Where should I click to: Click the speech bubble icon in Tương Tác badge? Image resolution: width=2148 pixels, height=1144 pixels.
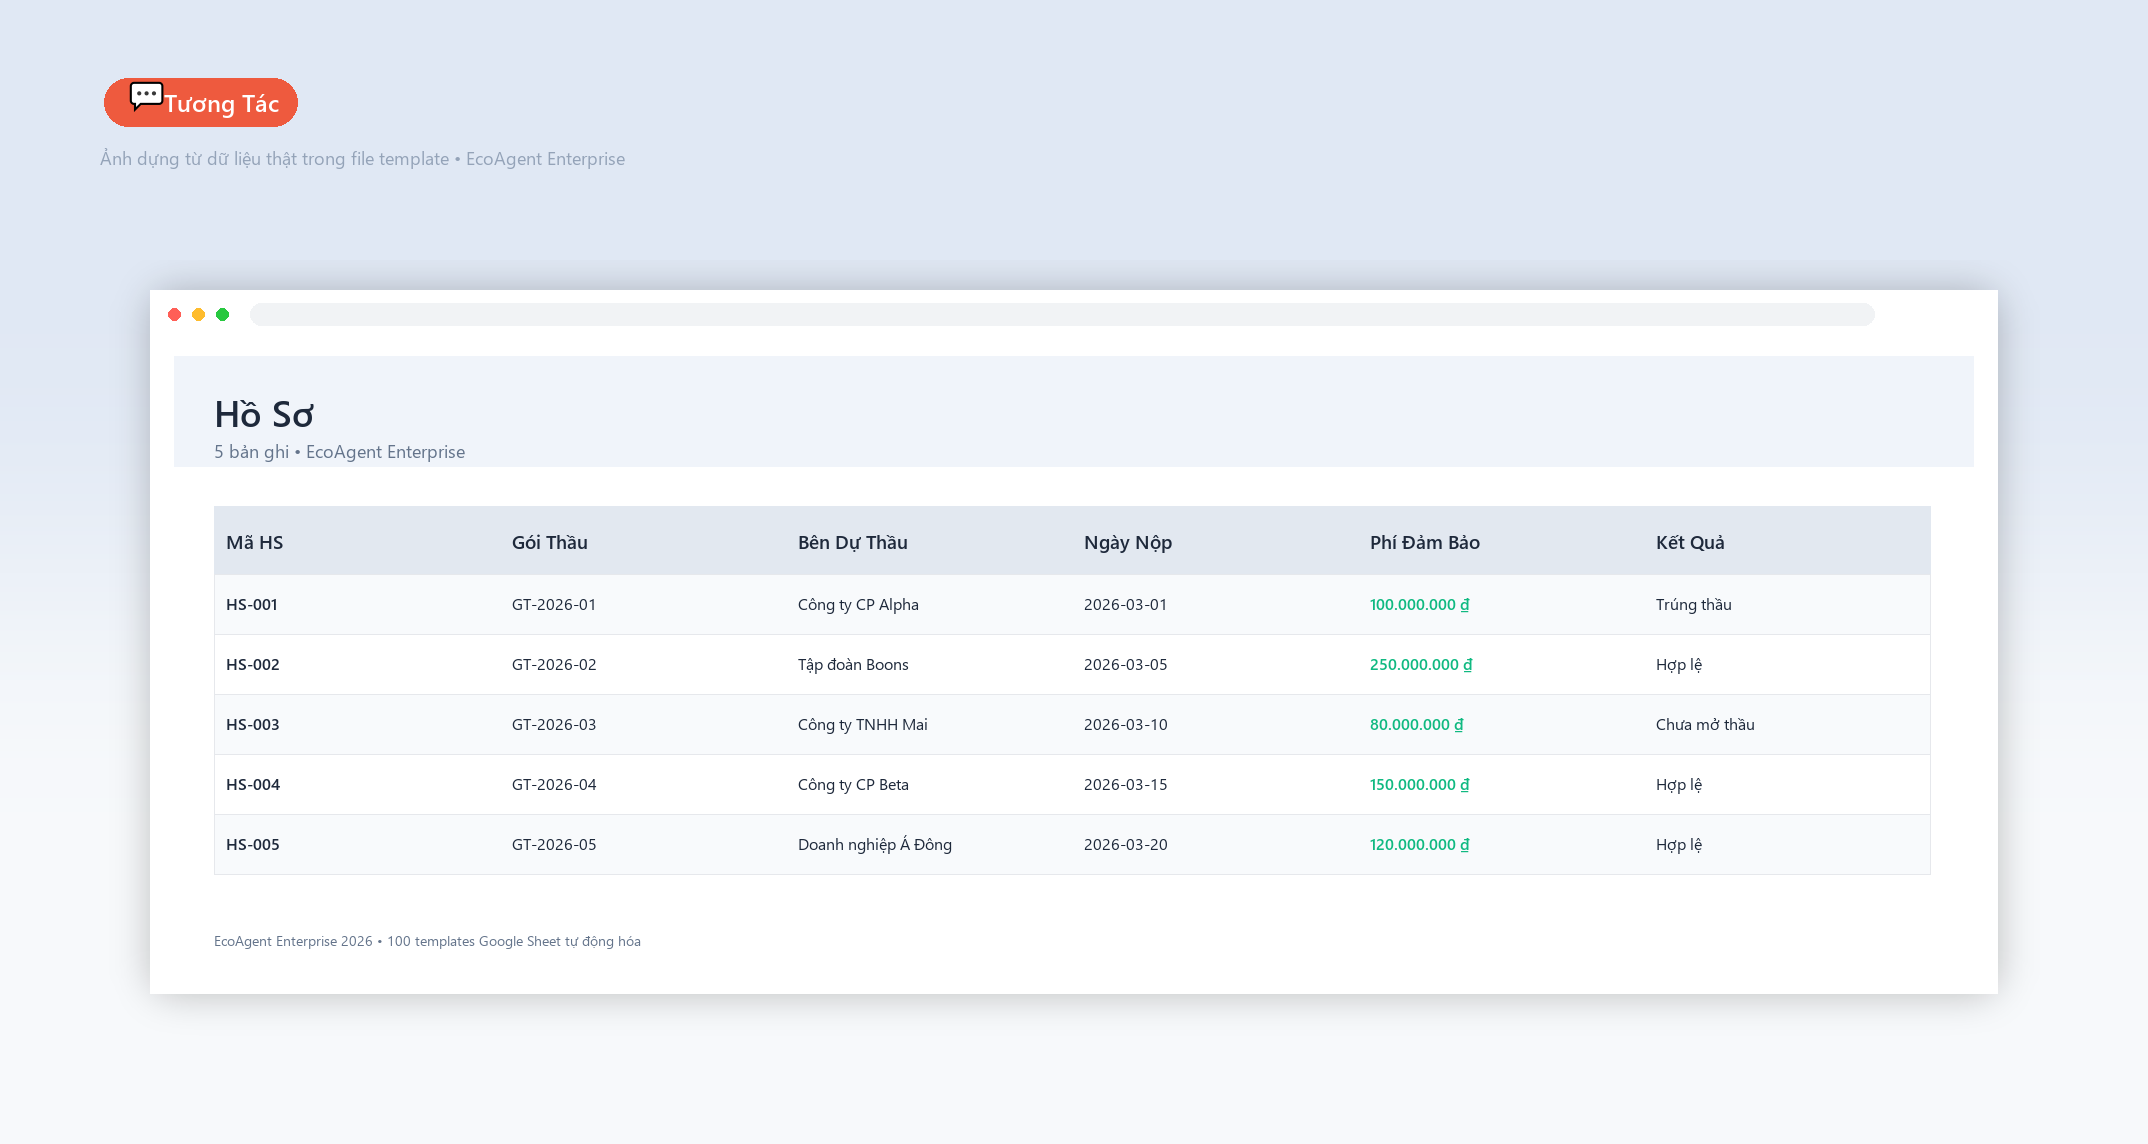click(x=146, y=97)
